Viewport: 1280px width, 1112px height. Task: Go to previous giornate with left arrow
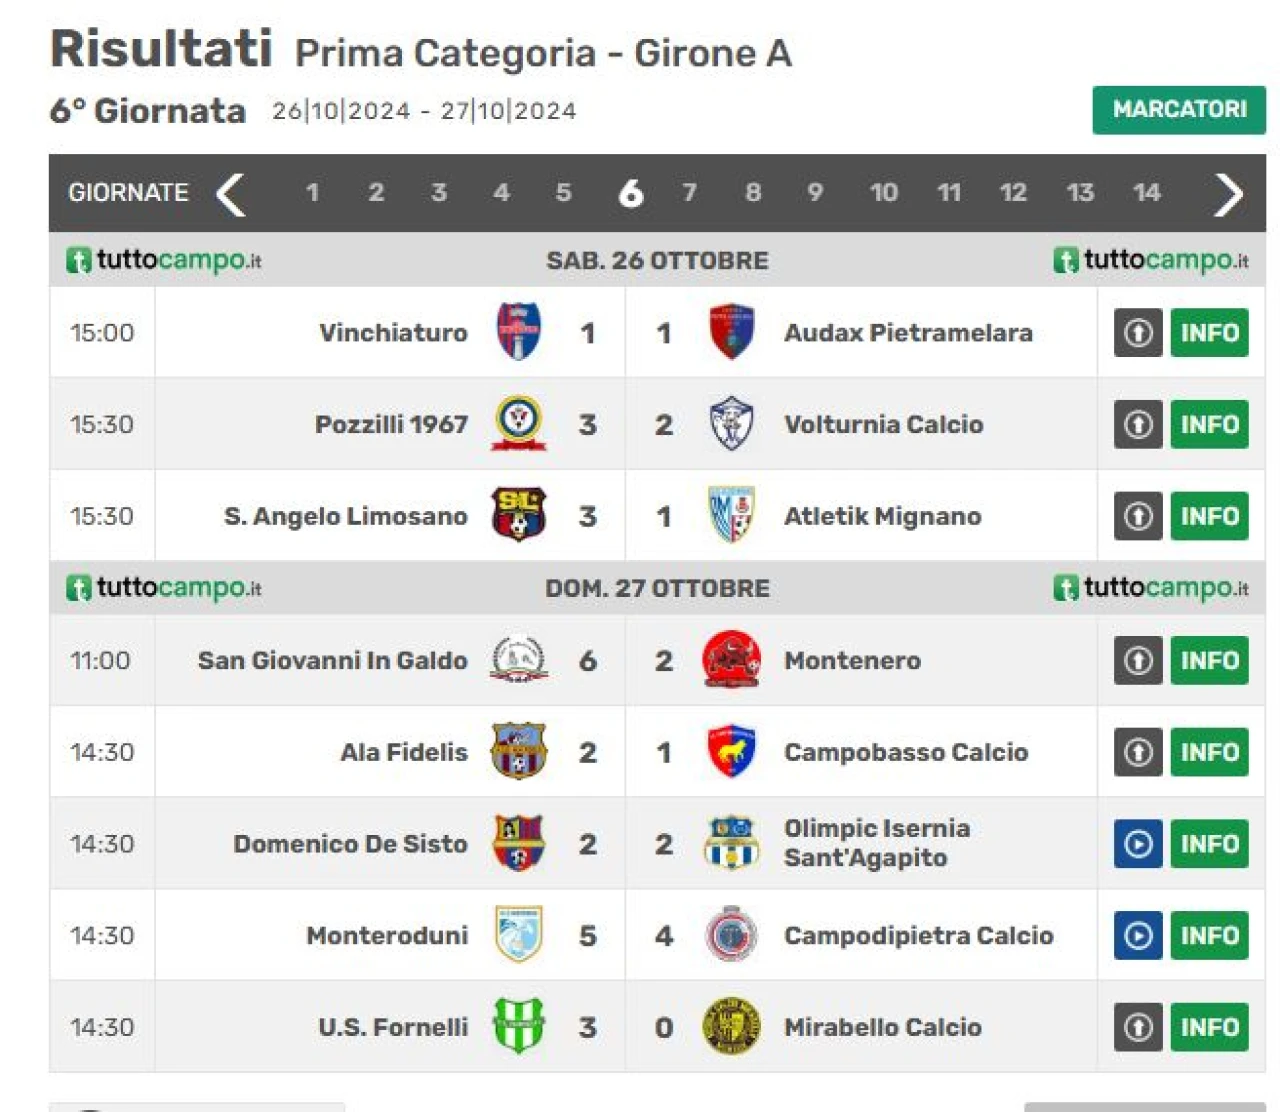pyautogui.click(x=231, y=193)
